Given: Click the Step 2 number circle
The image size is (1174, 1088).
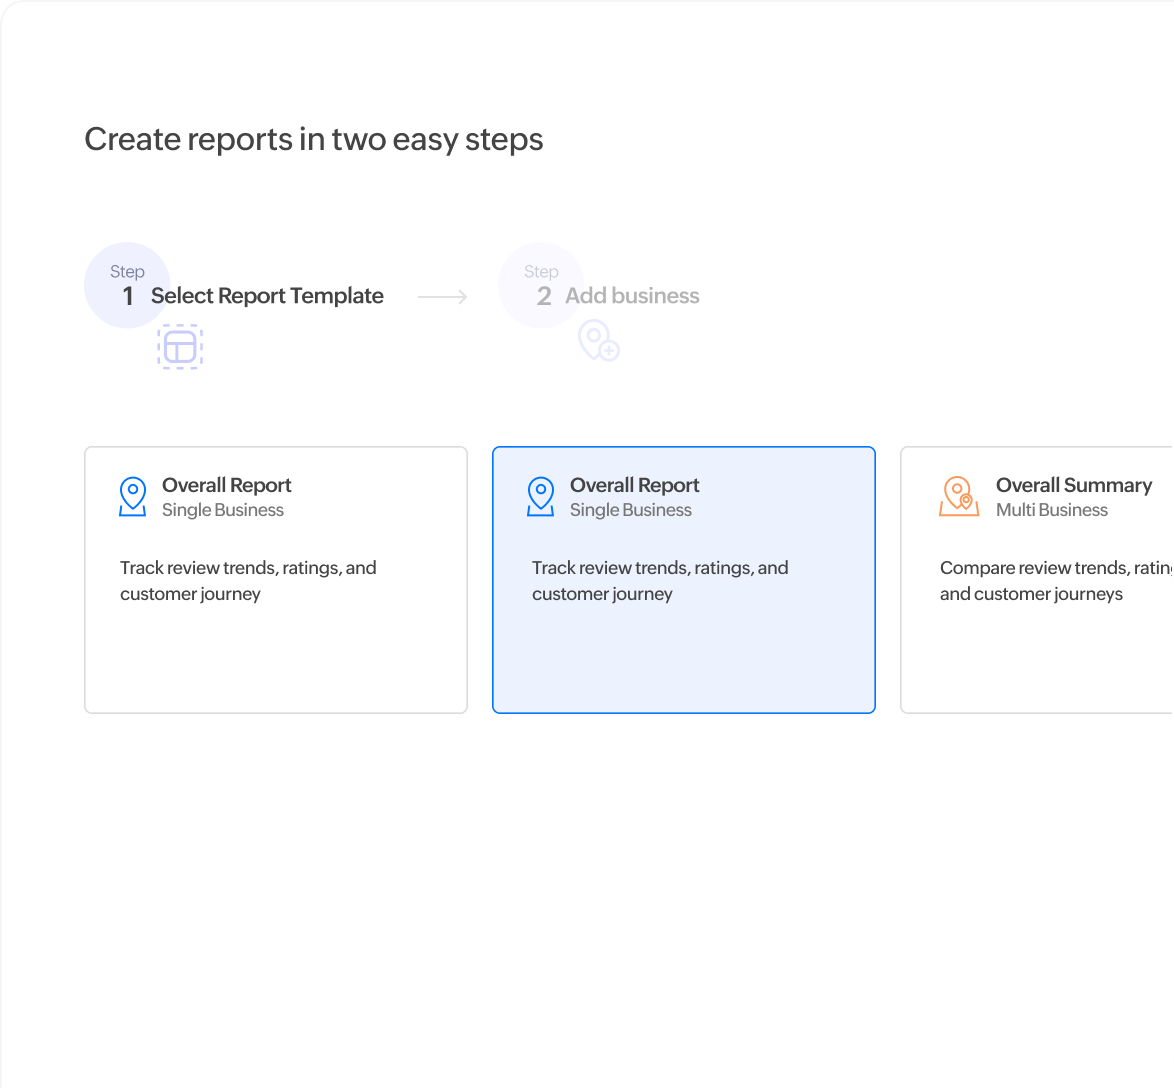Looking at the screenshot, I should click(x=541, y=286).
